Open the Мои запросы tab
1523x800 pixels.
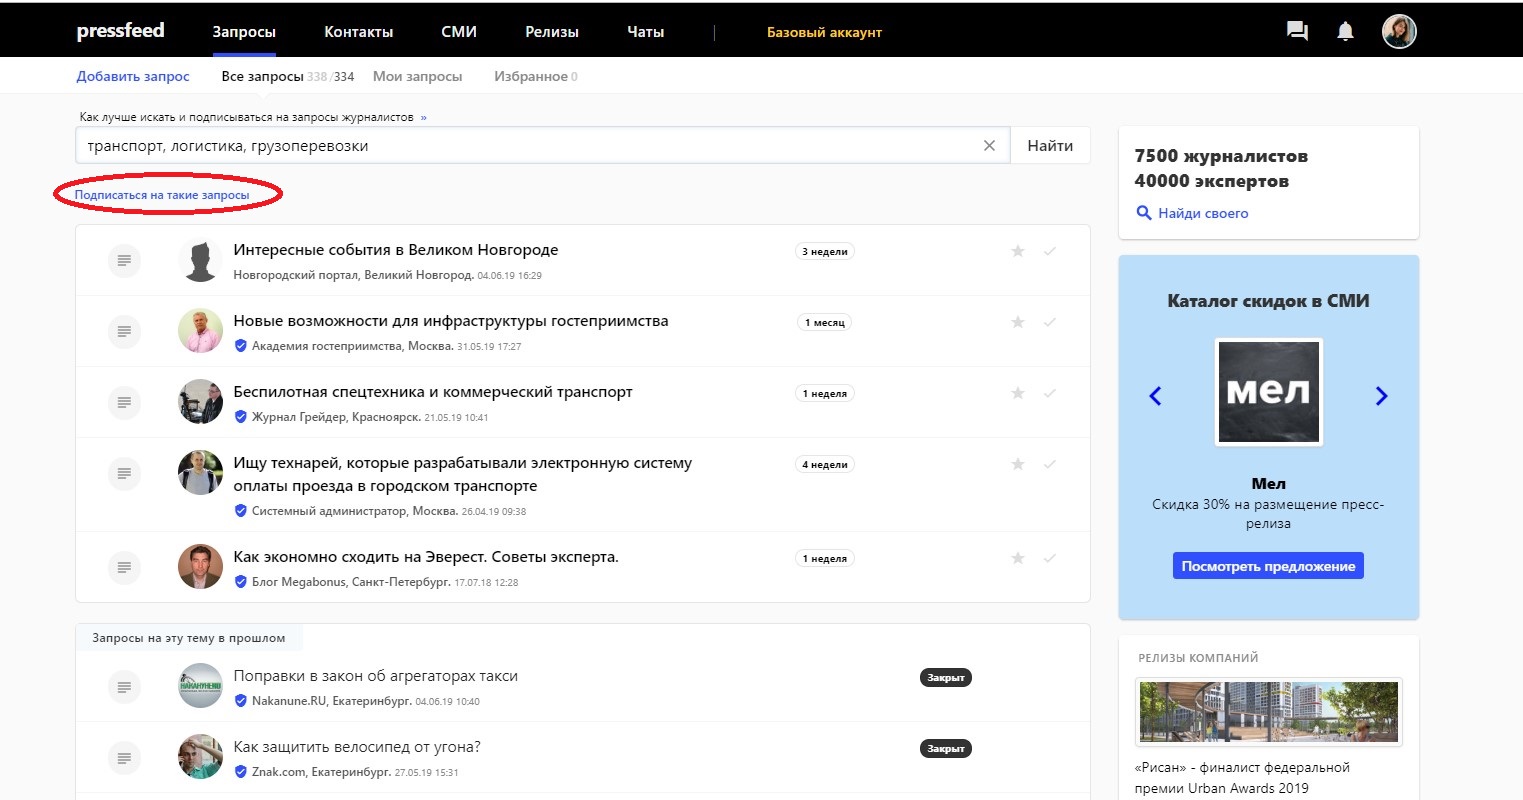[x=417, y=76]
